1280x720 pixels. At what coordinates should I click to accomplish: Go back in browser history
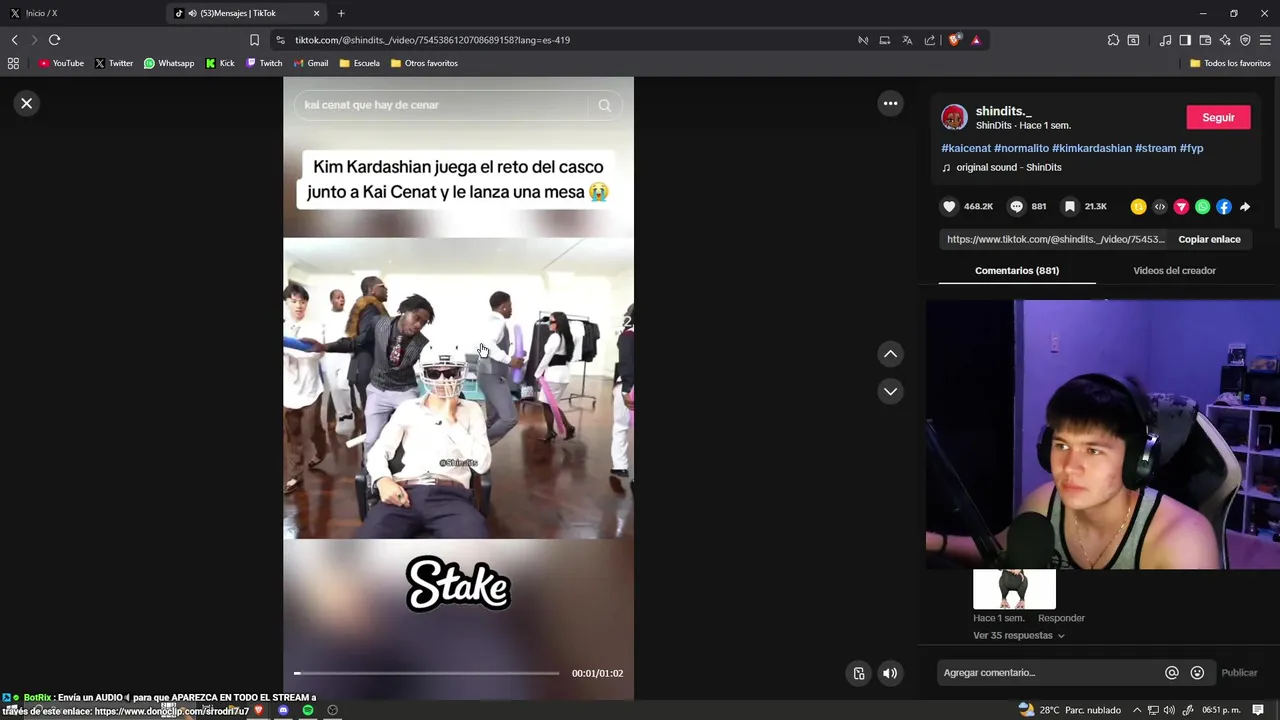point(14,40)
